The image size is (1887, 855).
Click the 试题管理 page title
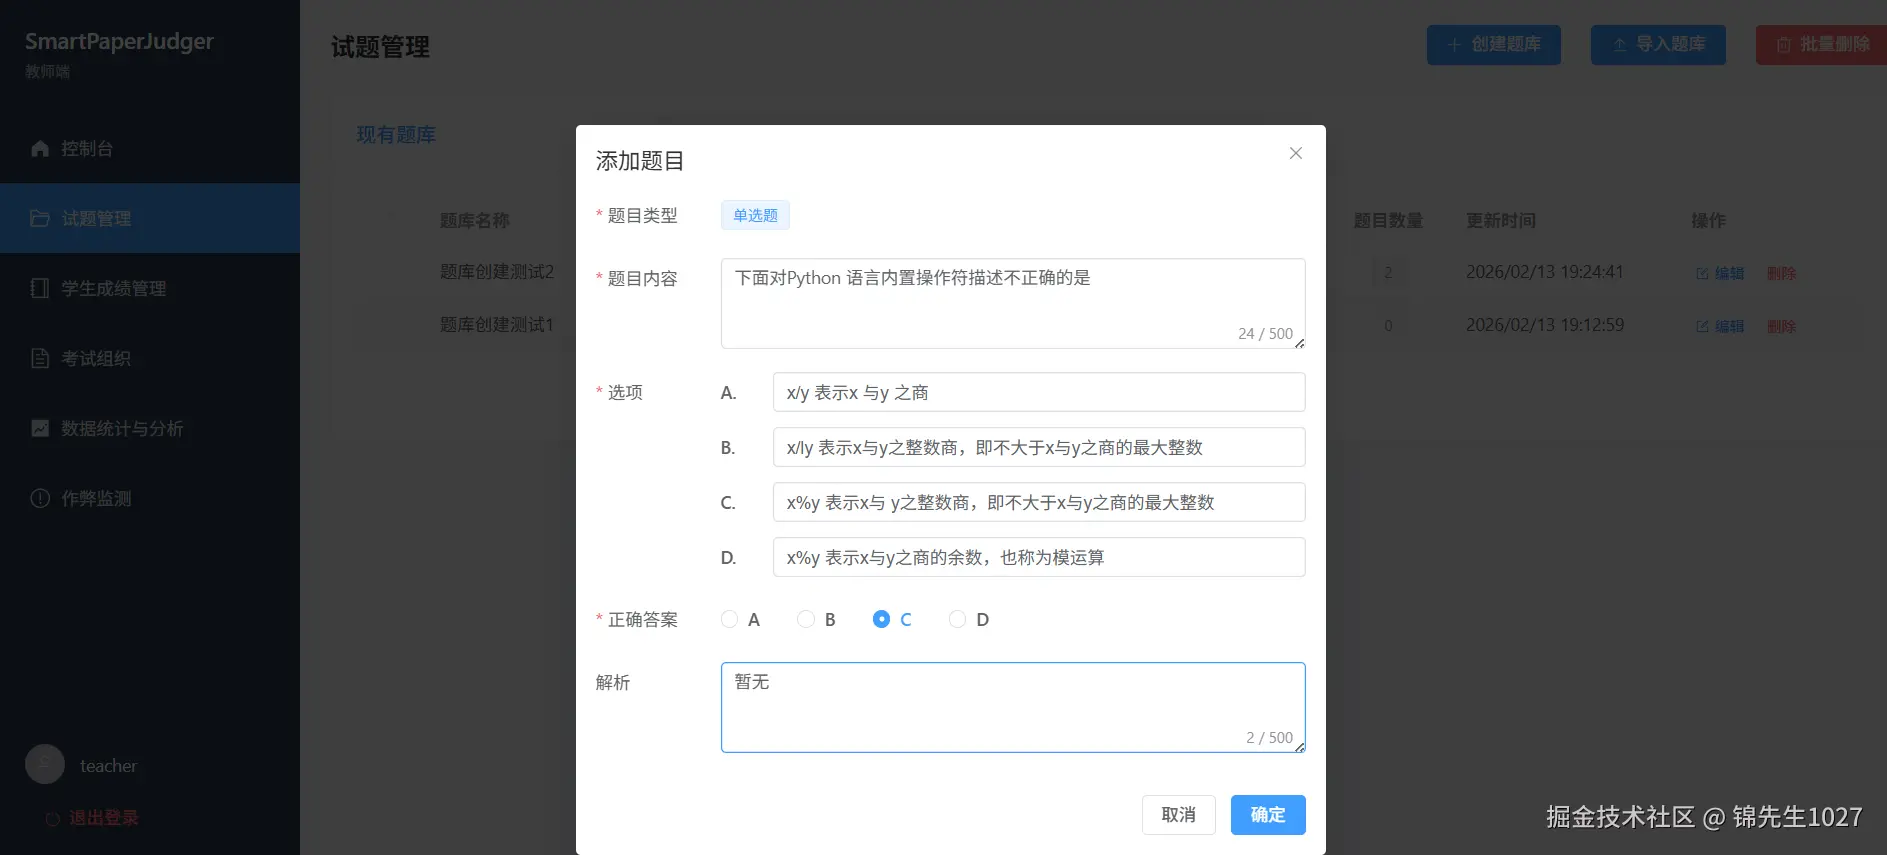tap(380, 47)
